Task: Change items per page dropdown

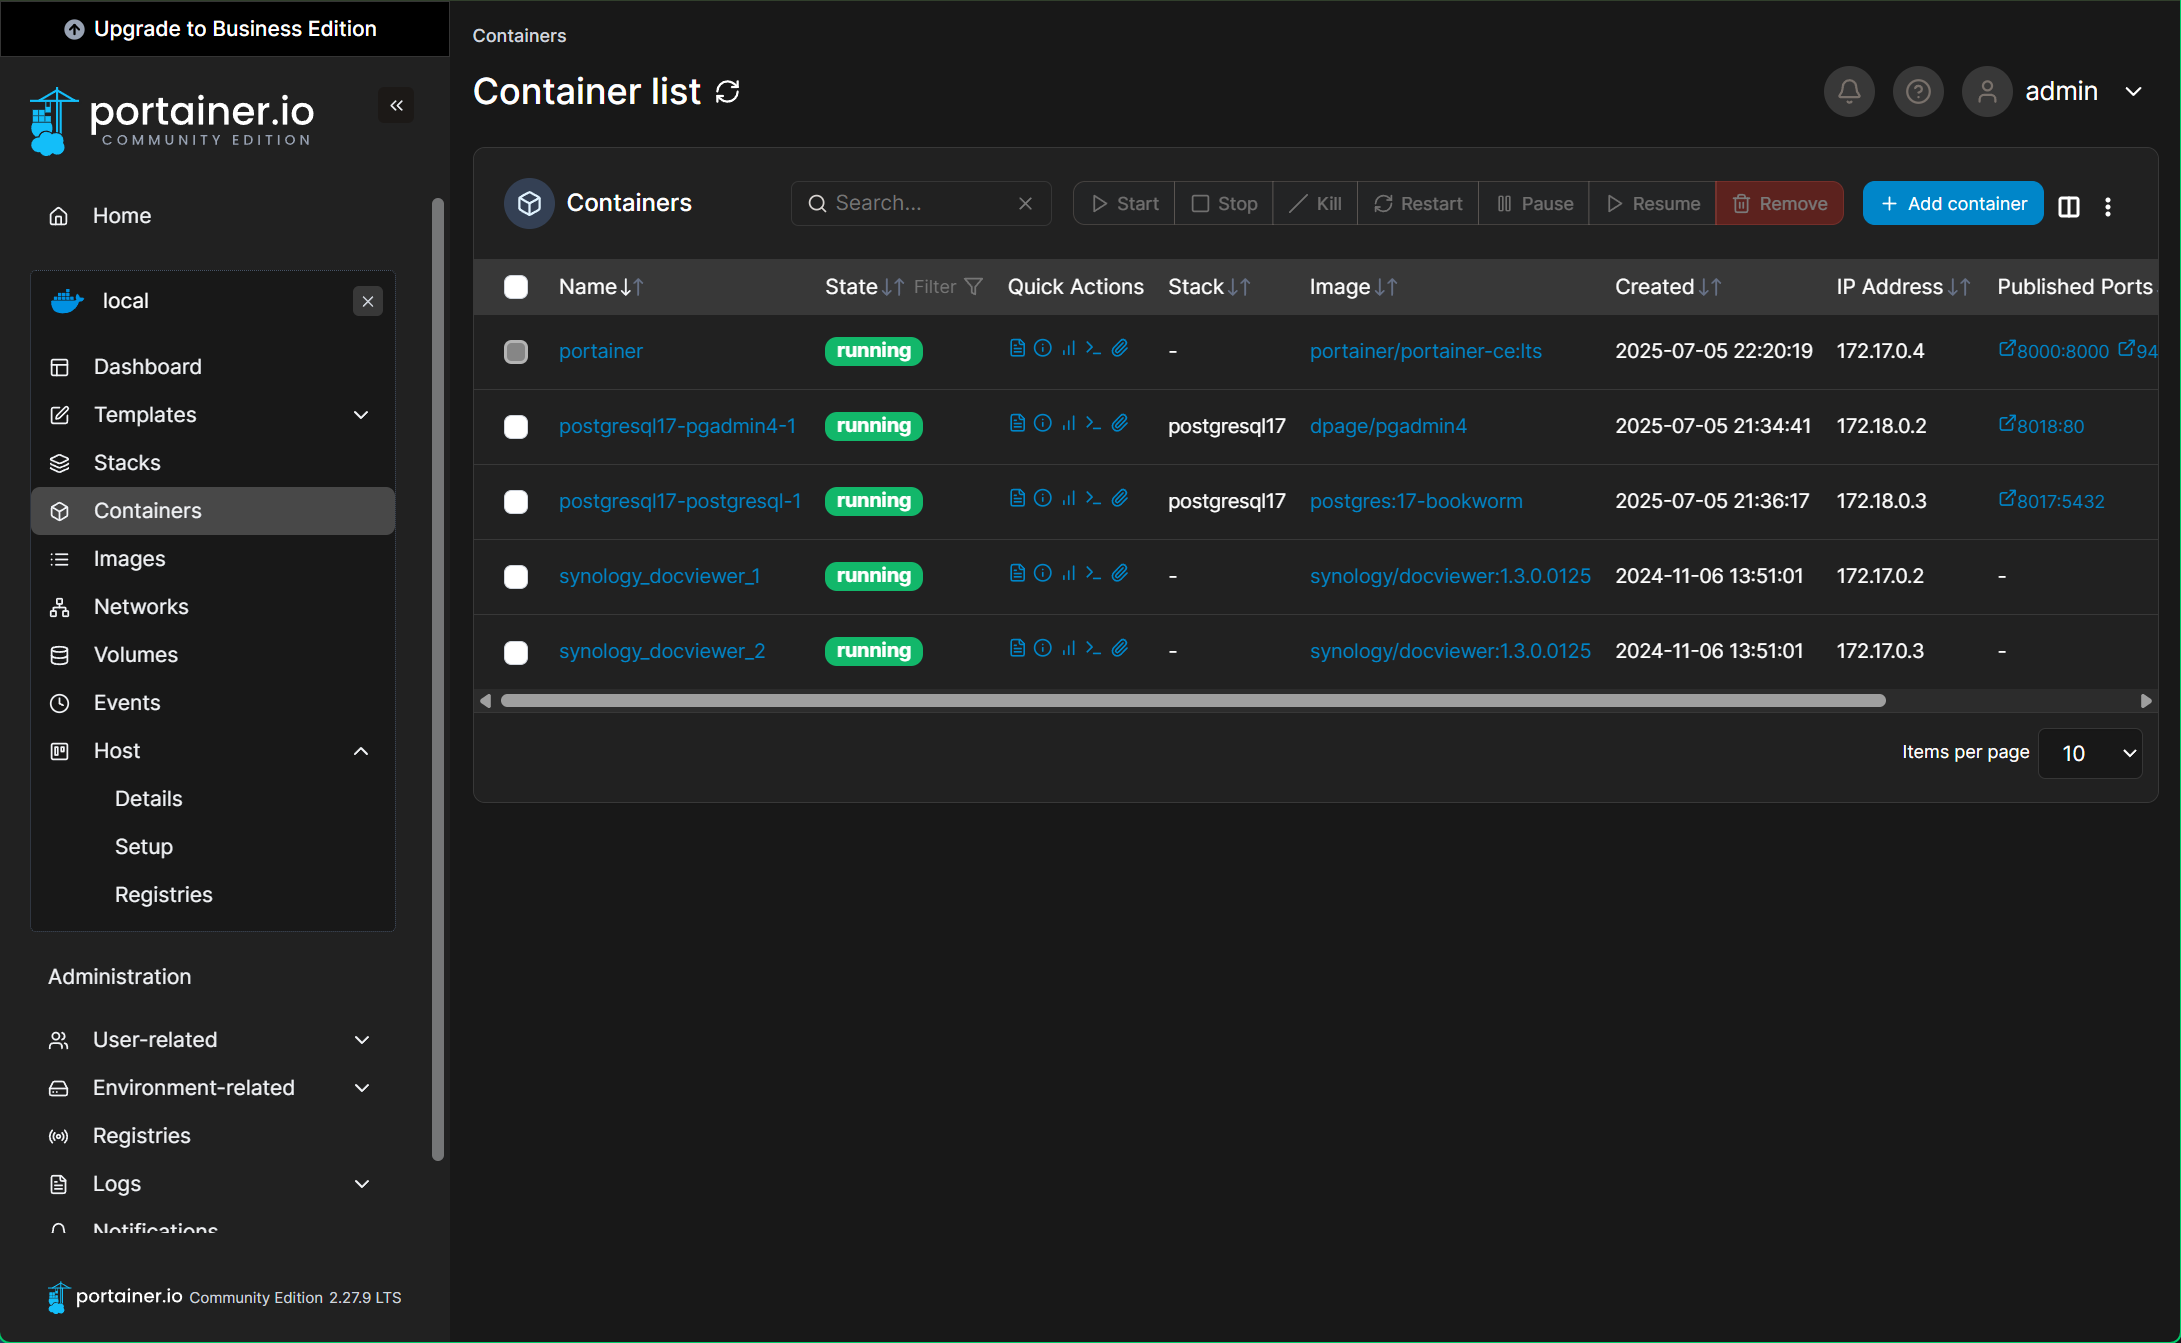Action: pos(2089,753)
